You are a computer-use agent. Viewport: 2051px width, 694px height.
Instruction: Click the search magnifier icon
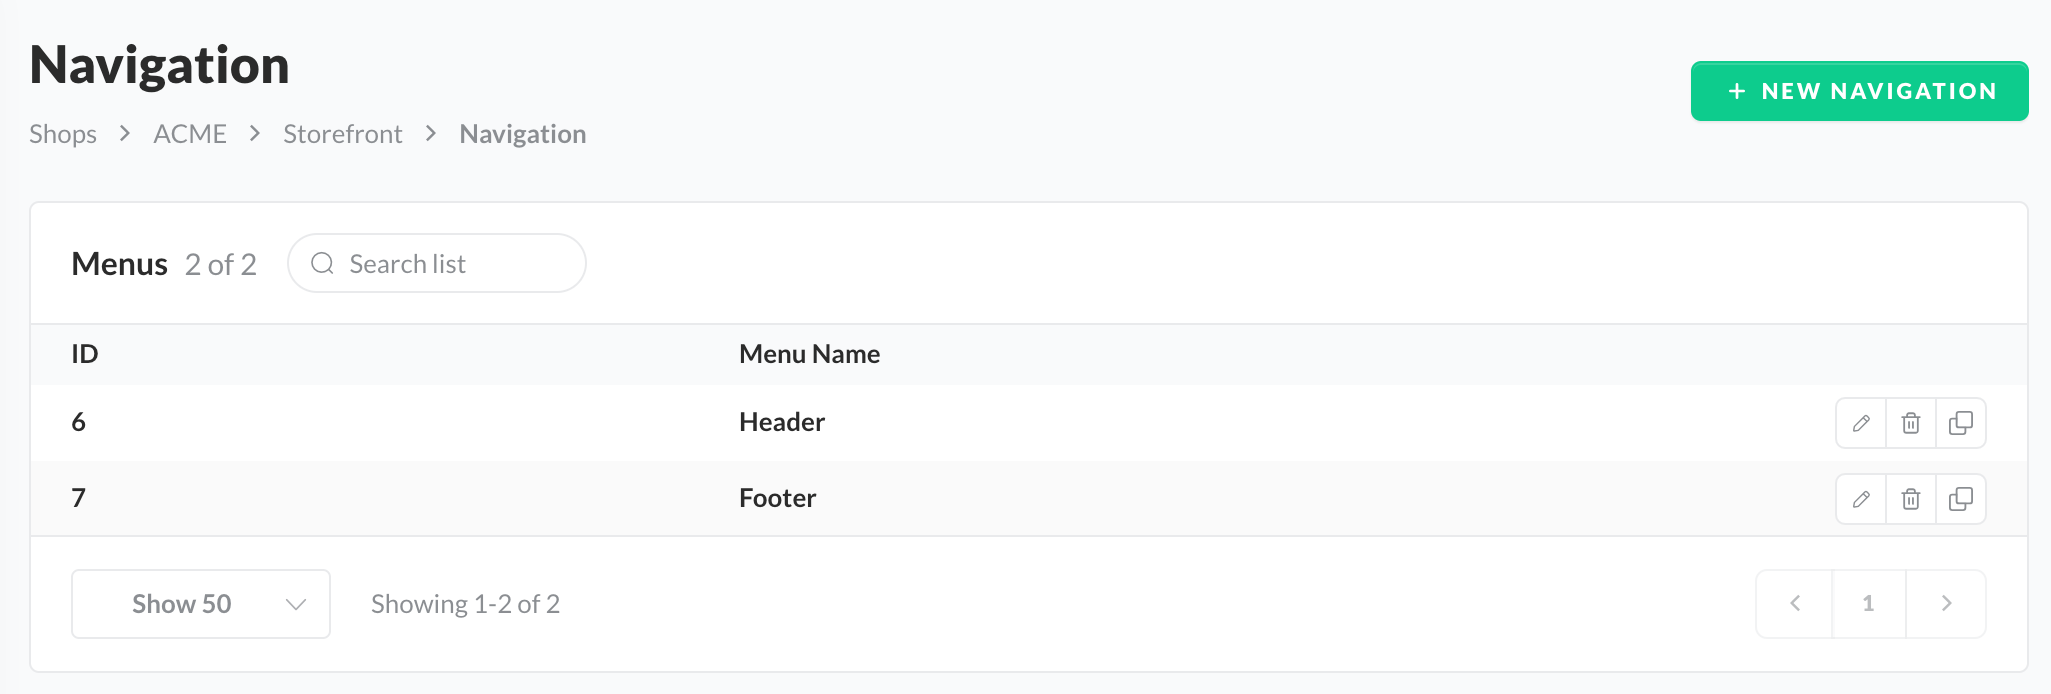322,263
